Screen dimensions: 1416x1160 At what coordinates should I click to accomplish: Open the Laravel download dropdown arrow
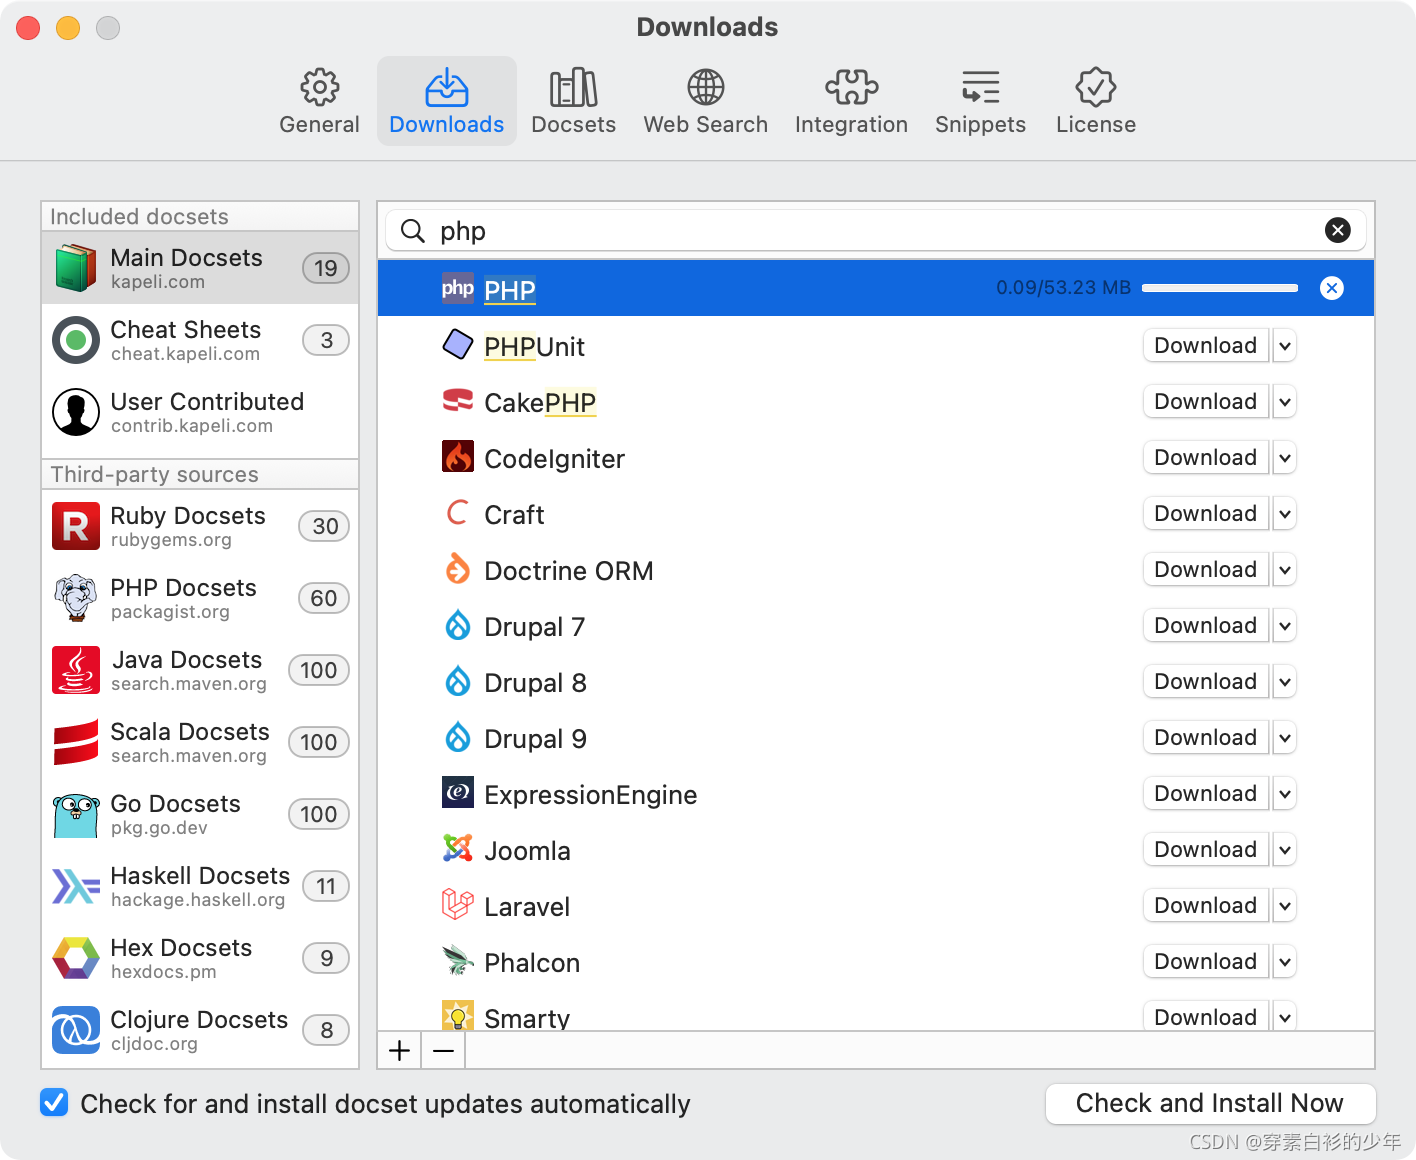pyautogui.click(x=1285, y=905)
